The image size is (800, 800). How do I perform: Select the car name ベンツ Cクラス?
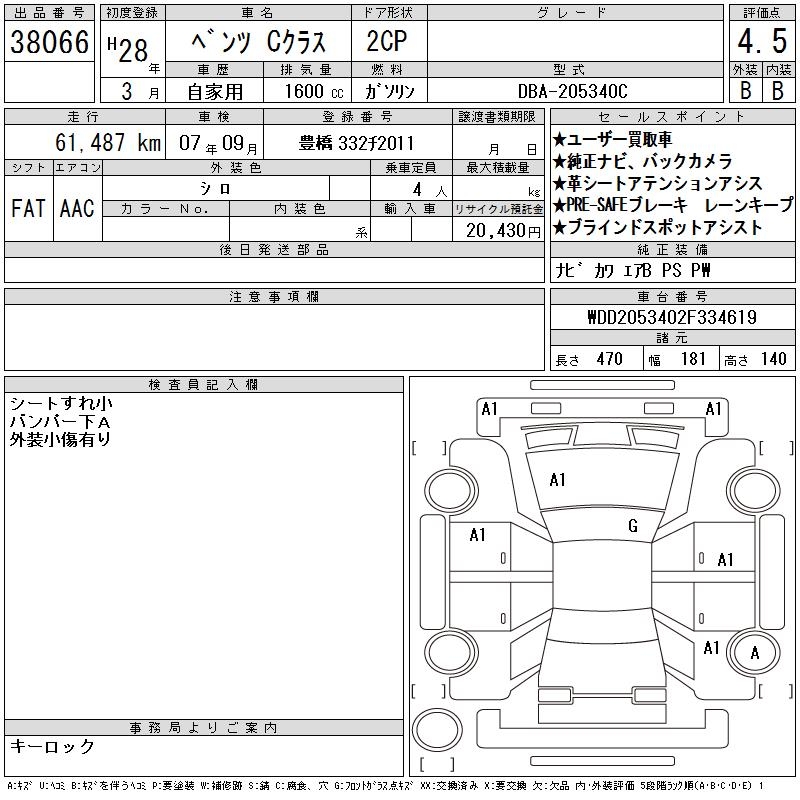(258, 41)
